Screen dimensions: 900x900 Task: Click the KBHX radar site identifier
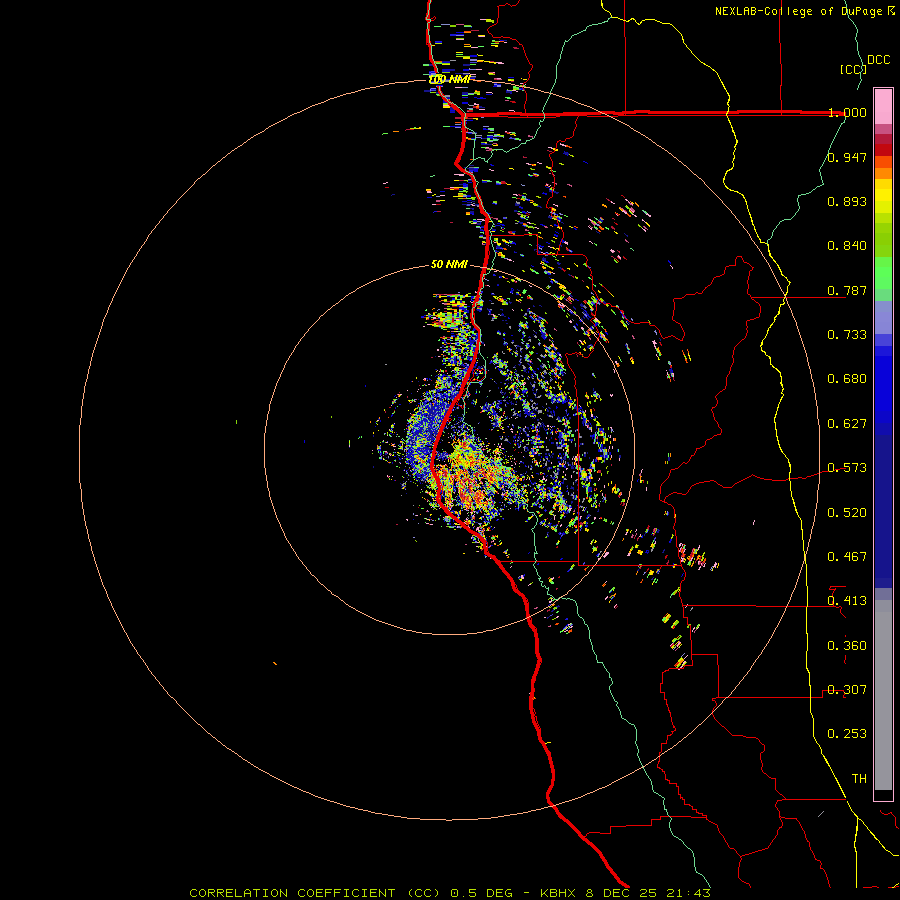coord(559,893)
